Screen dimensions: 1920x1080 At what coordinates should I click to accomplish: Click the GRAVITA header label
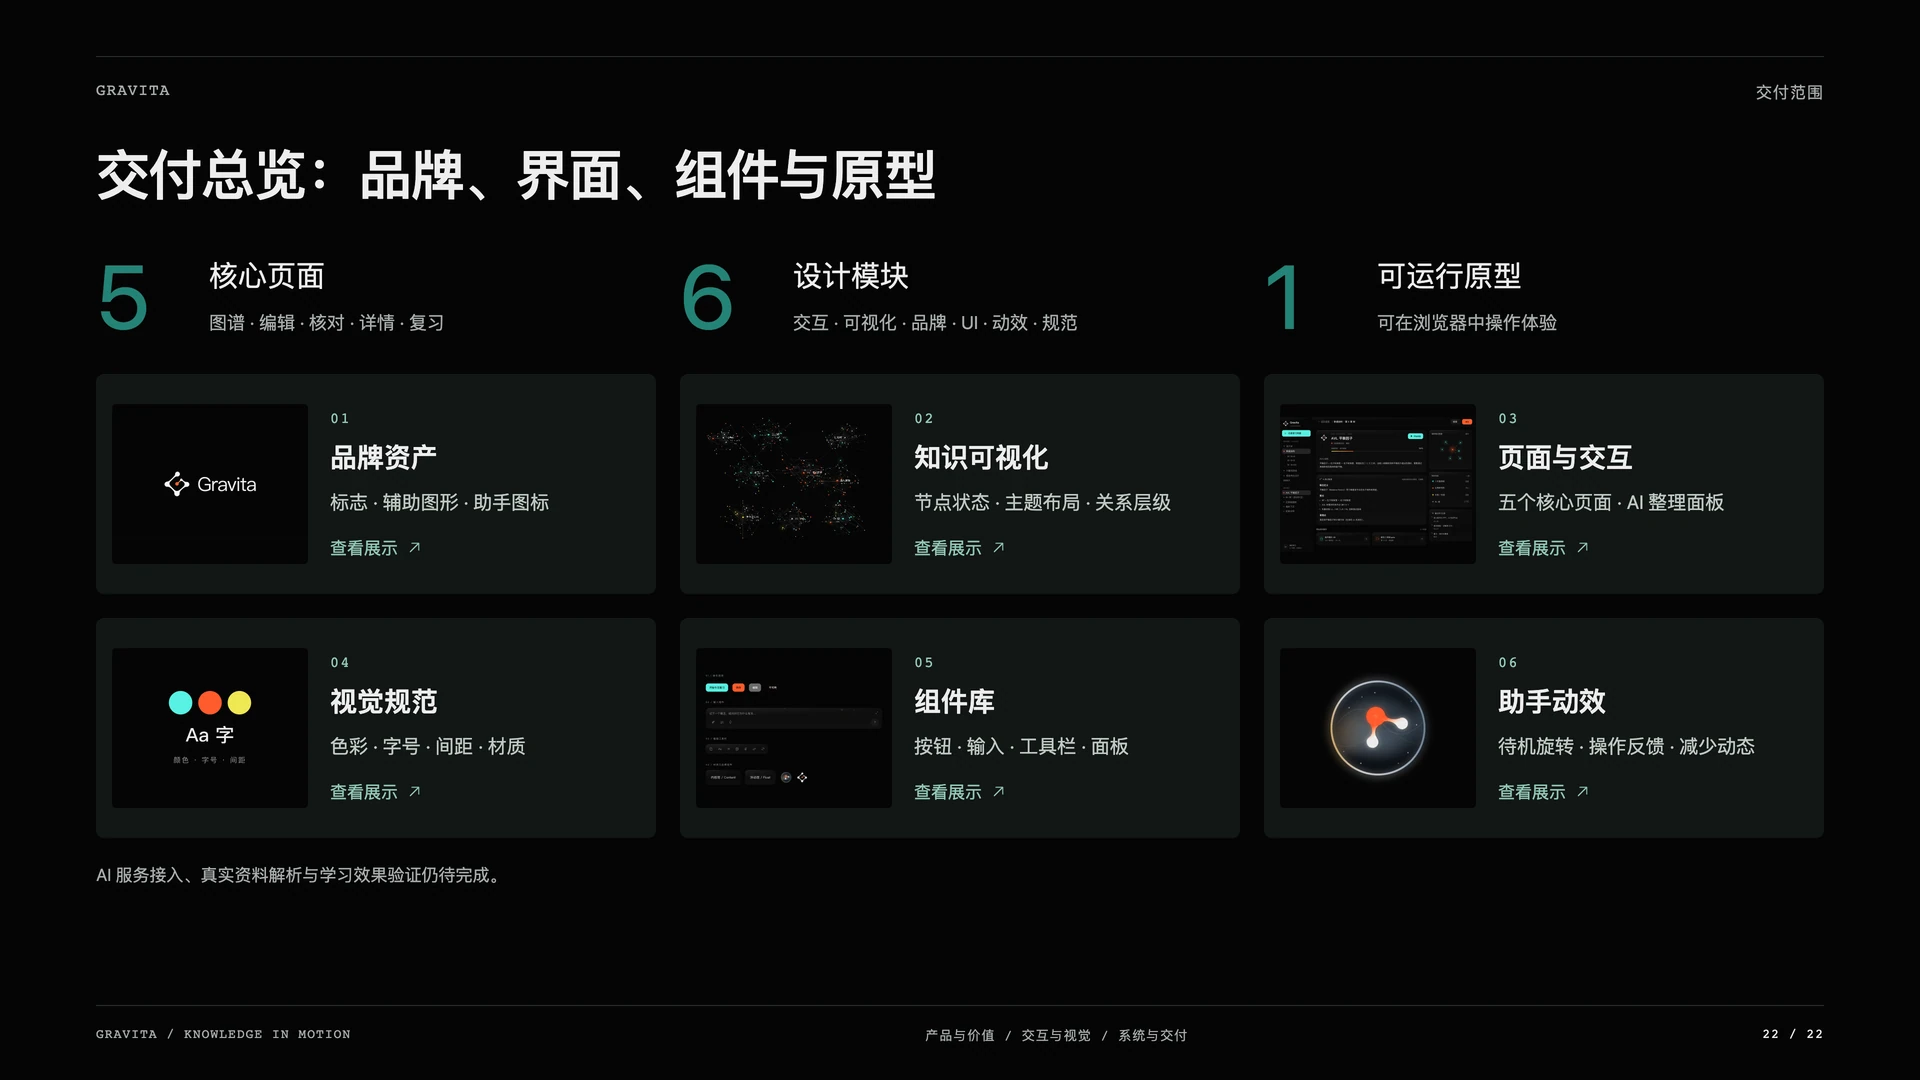(133, 91)
